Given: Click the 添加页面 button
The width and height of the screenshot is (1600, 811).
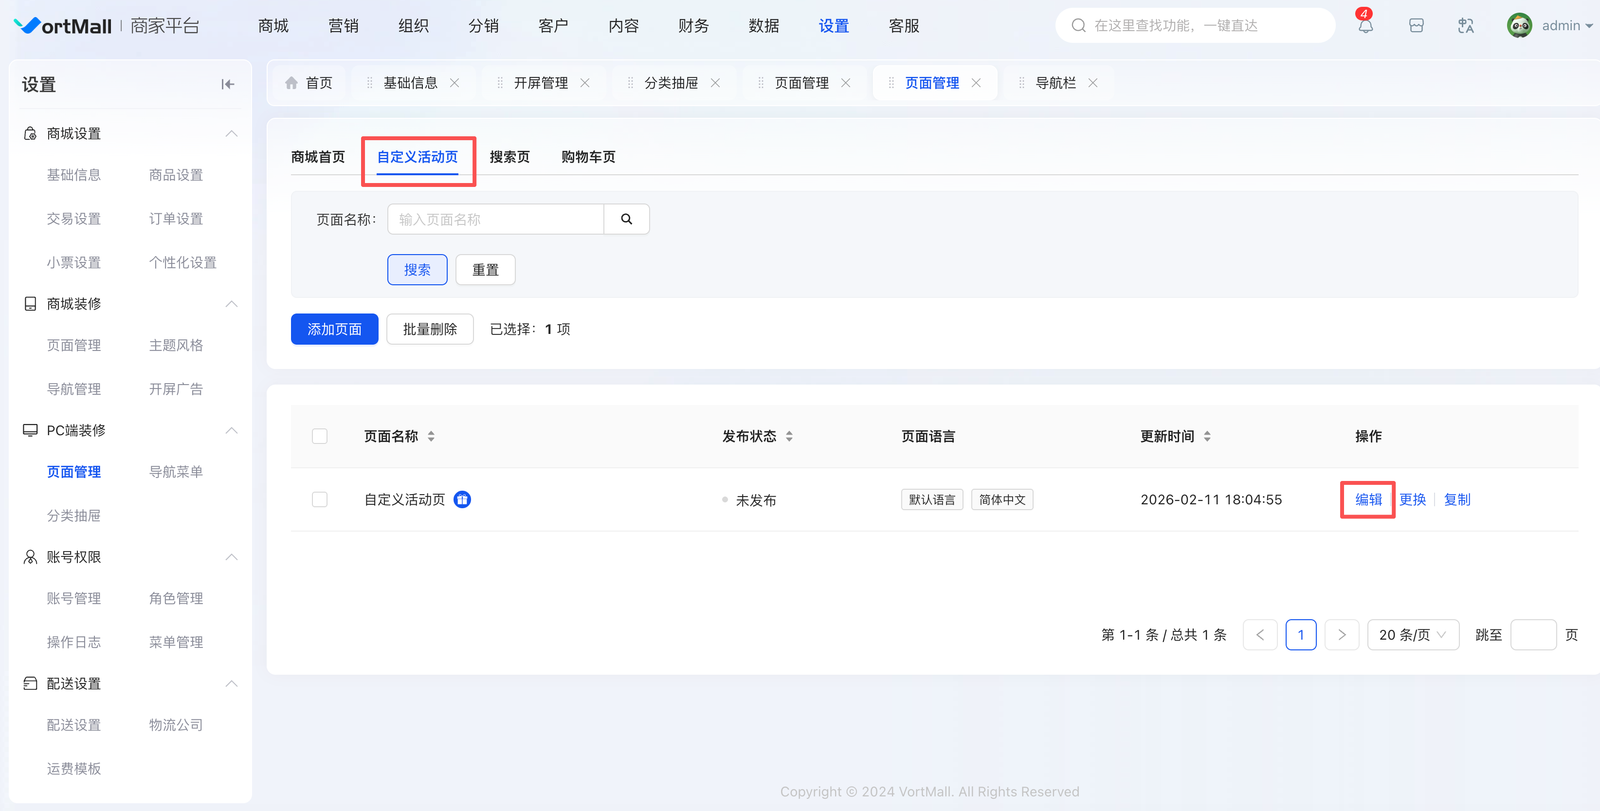Looking at the screenshot, I should 334,329.
